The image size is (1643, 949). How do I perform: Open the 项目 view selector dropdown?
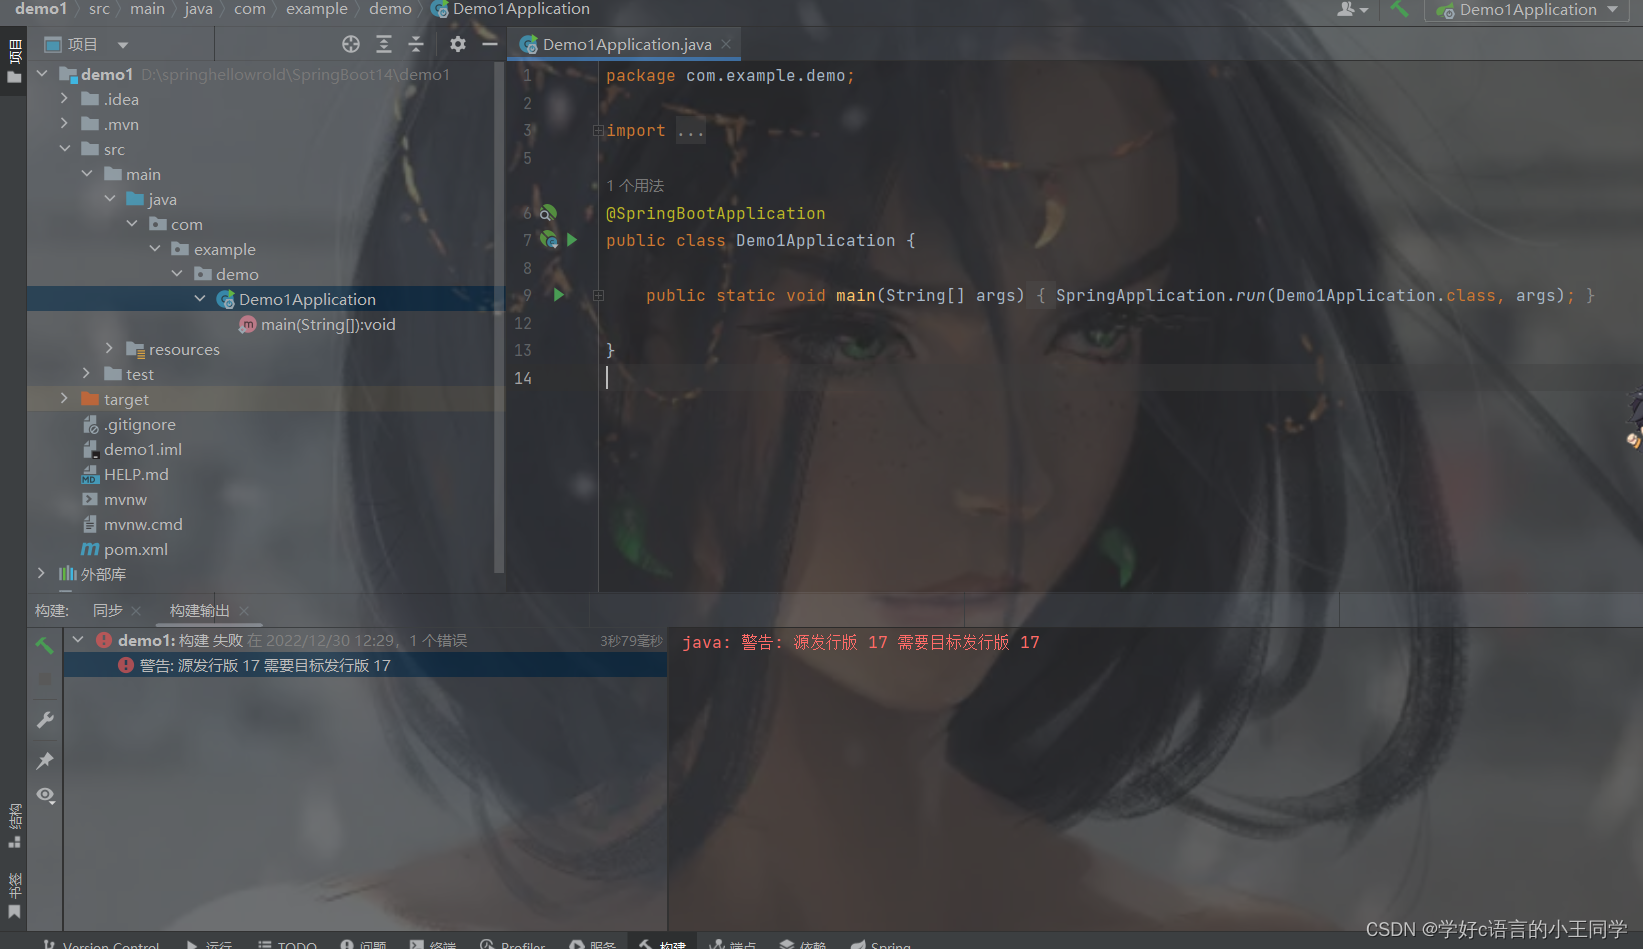pyautogui.click(x=87, y=44)
